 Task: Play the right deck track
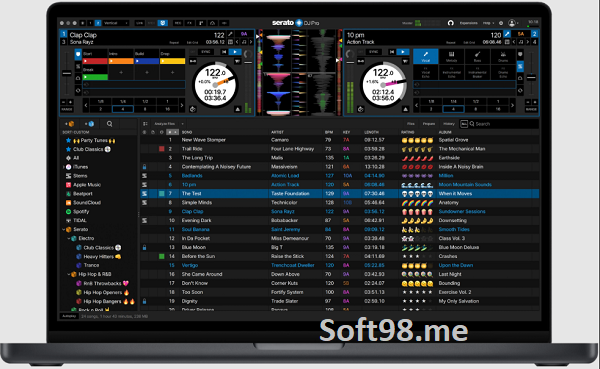click(x=403, y=52)
